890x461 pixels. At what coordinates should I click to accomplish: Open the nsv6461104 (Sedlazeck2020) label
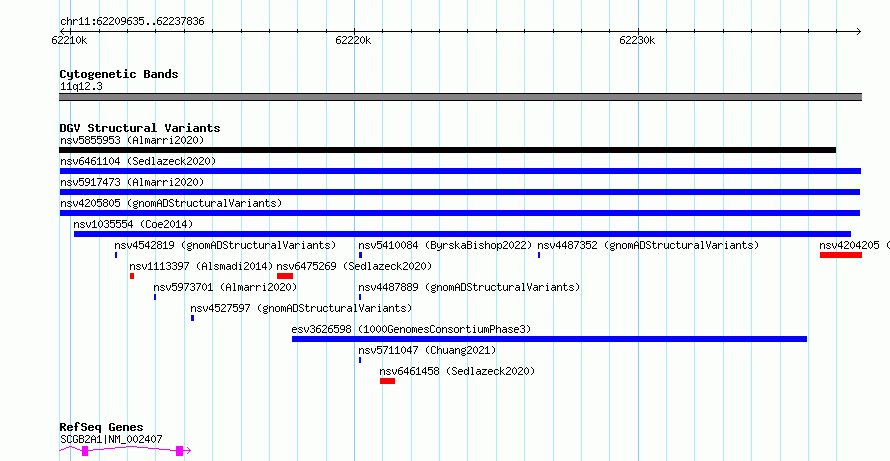(x=138, y=161)
